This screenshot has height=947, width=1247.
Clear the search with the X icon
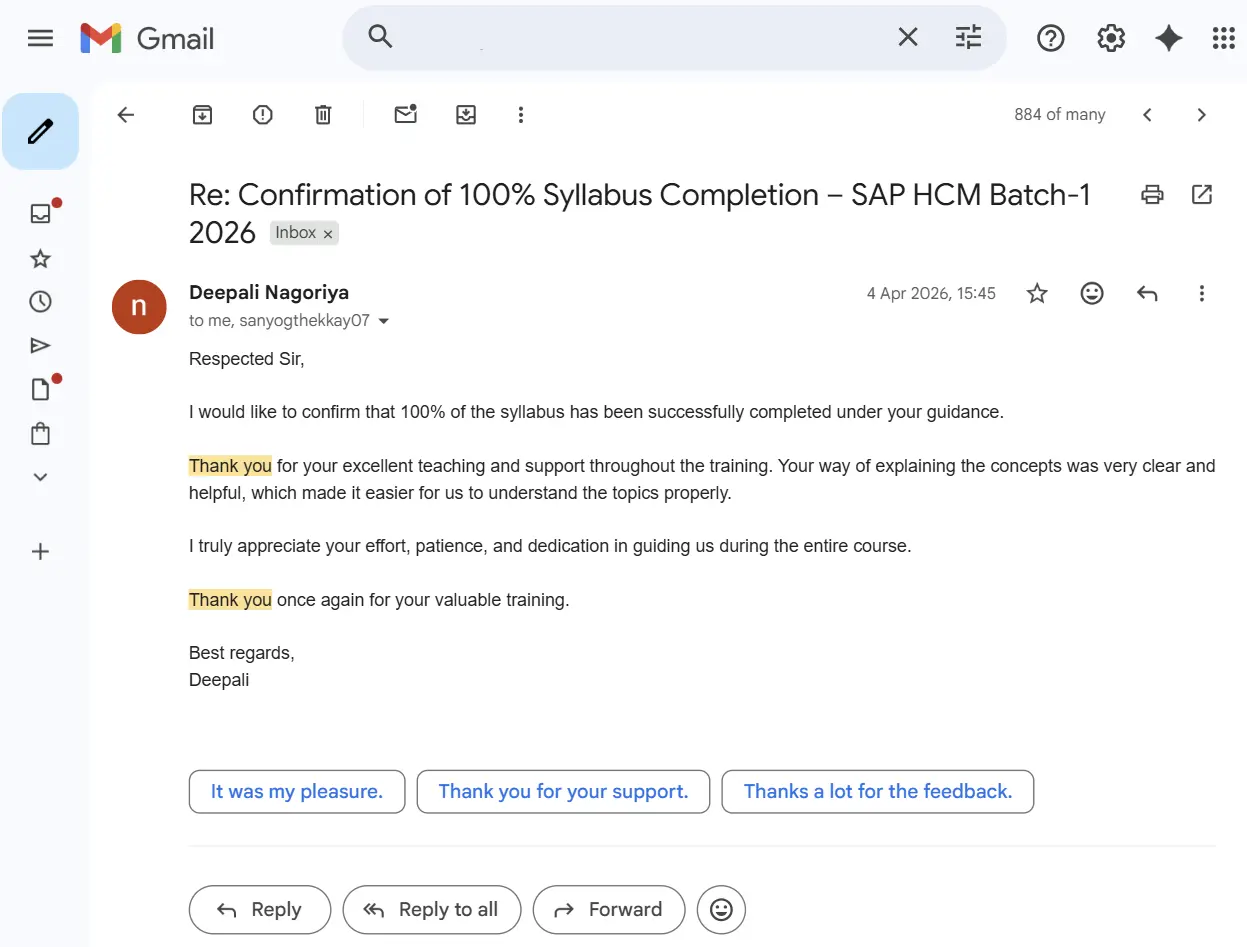click(908, 38)
